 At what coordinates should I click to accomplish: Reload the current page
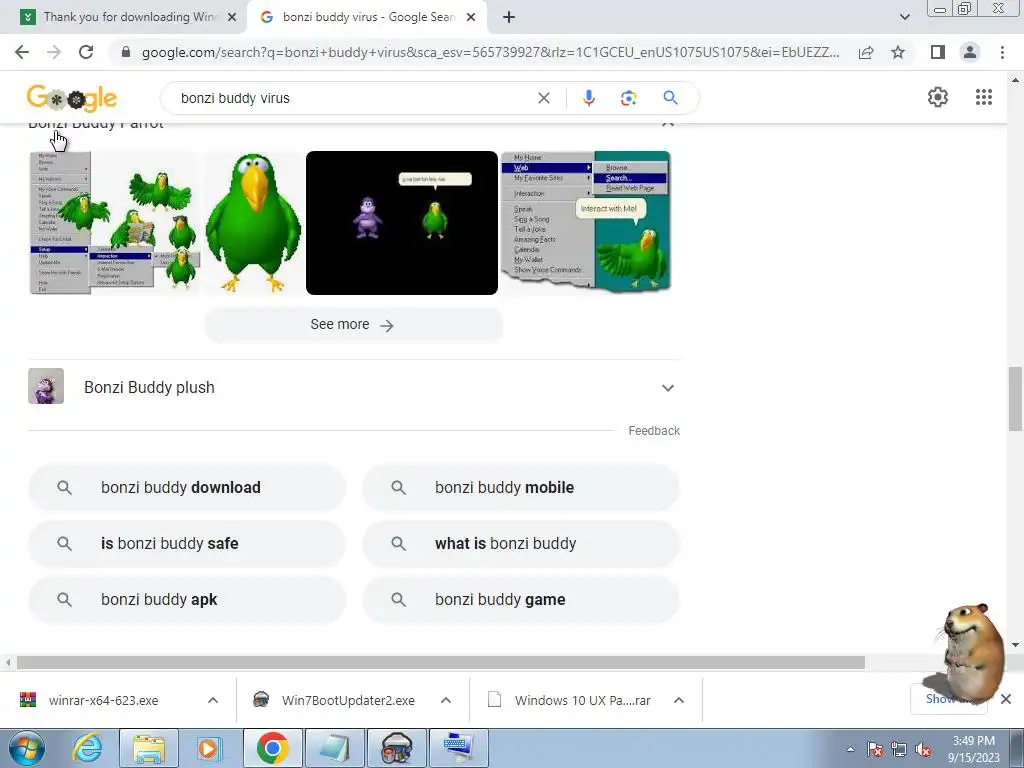[86, 52]
